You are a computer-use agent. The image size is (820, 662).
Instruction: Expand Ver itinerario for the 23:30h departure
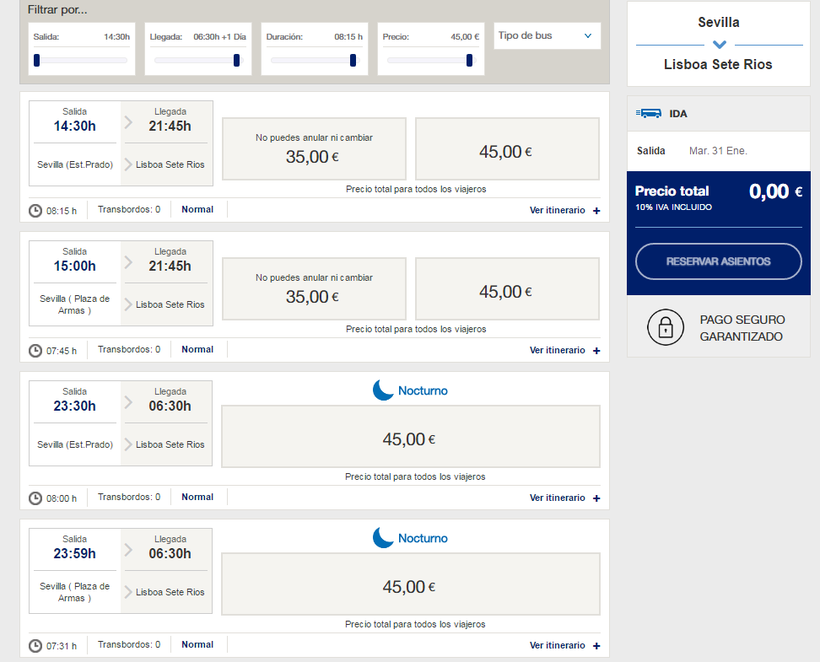[x=565, y=498]
